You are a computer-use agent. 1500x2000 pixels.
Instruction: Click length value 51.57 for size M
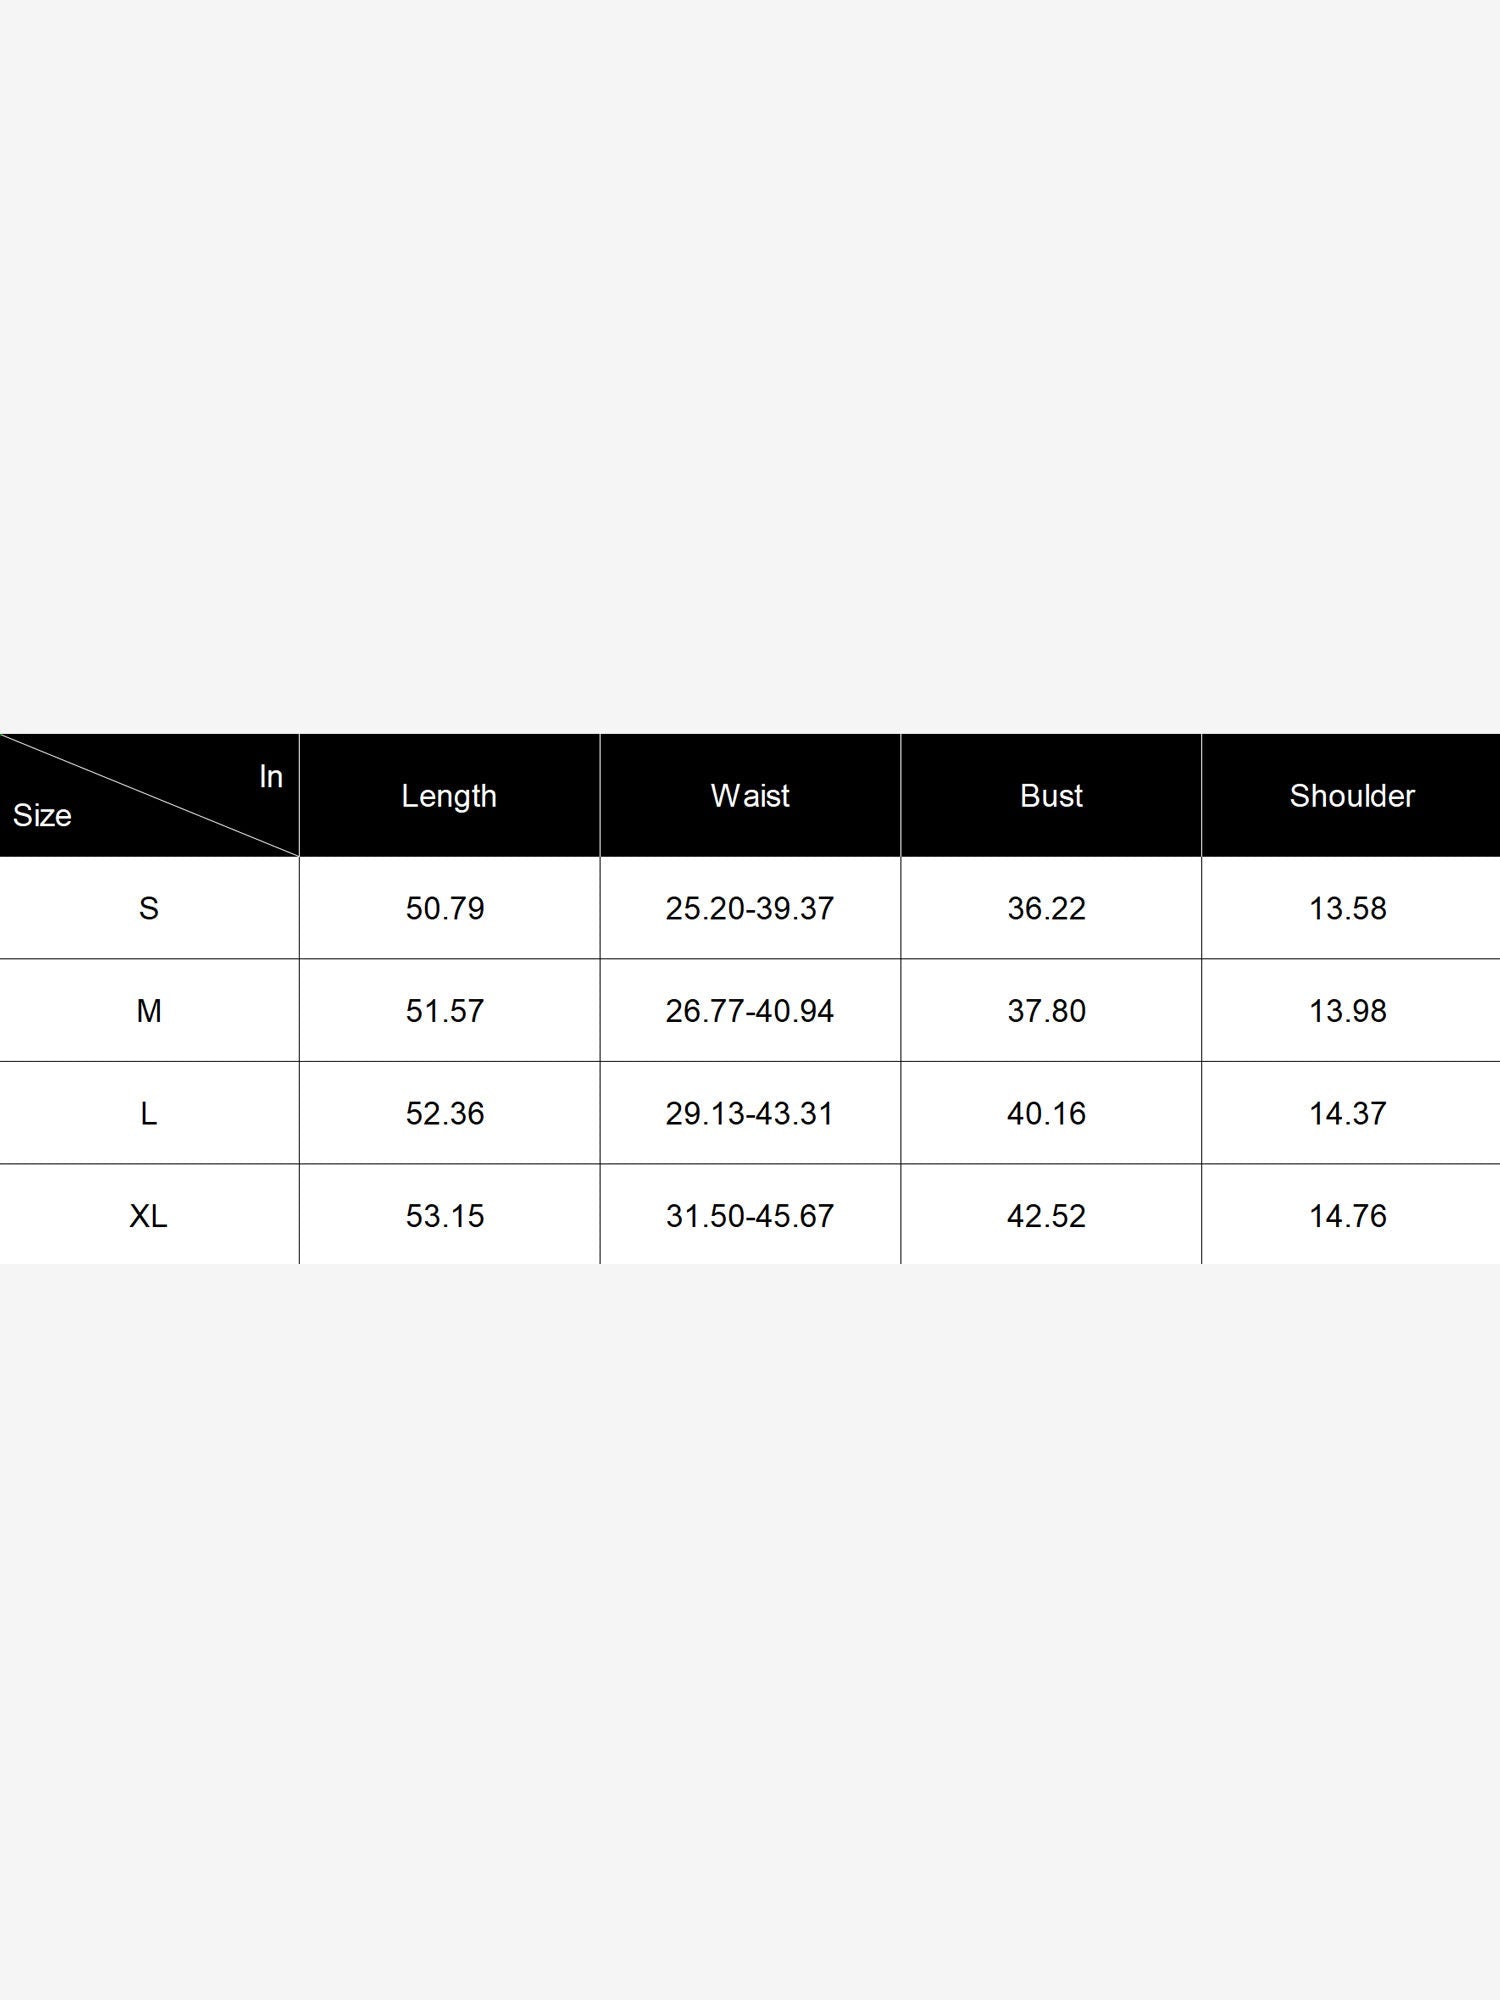(x=445, y=1011)
